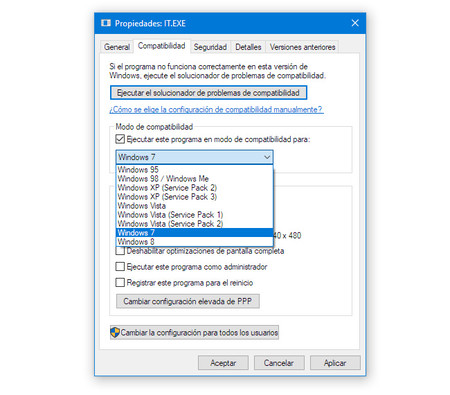Collapse the Windows 7 compatibility dropdown arrow
Screen dimensions: 450x395
coord(267,157)
